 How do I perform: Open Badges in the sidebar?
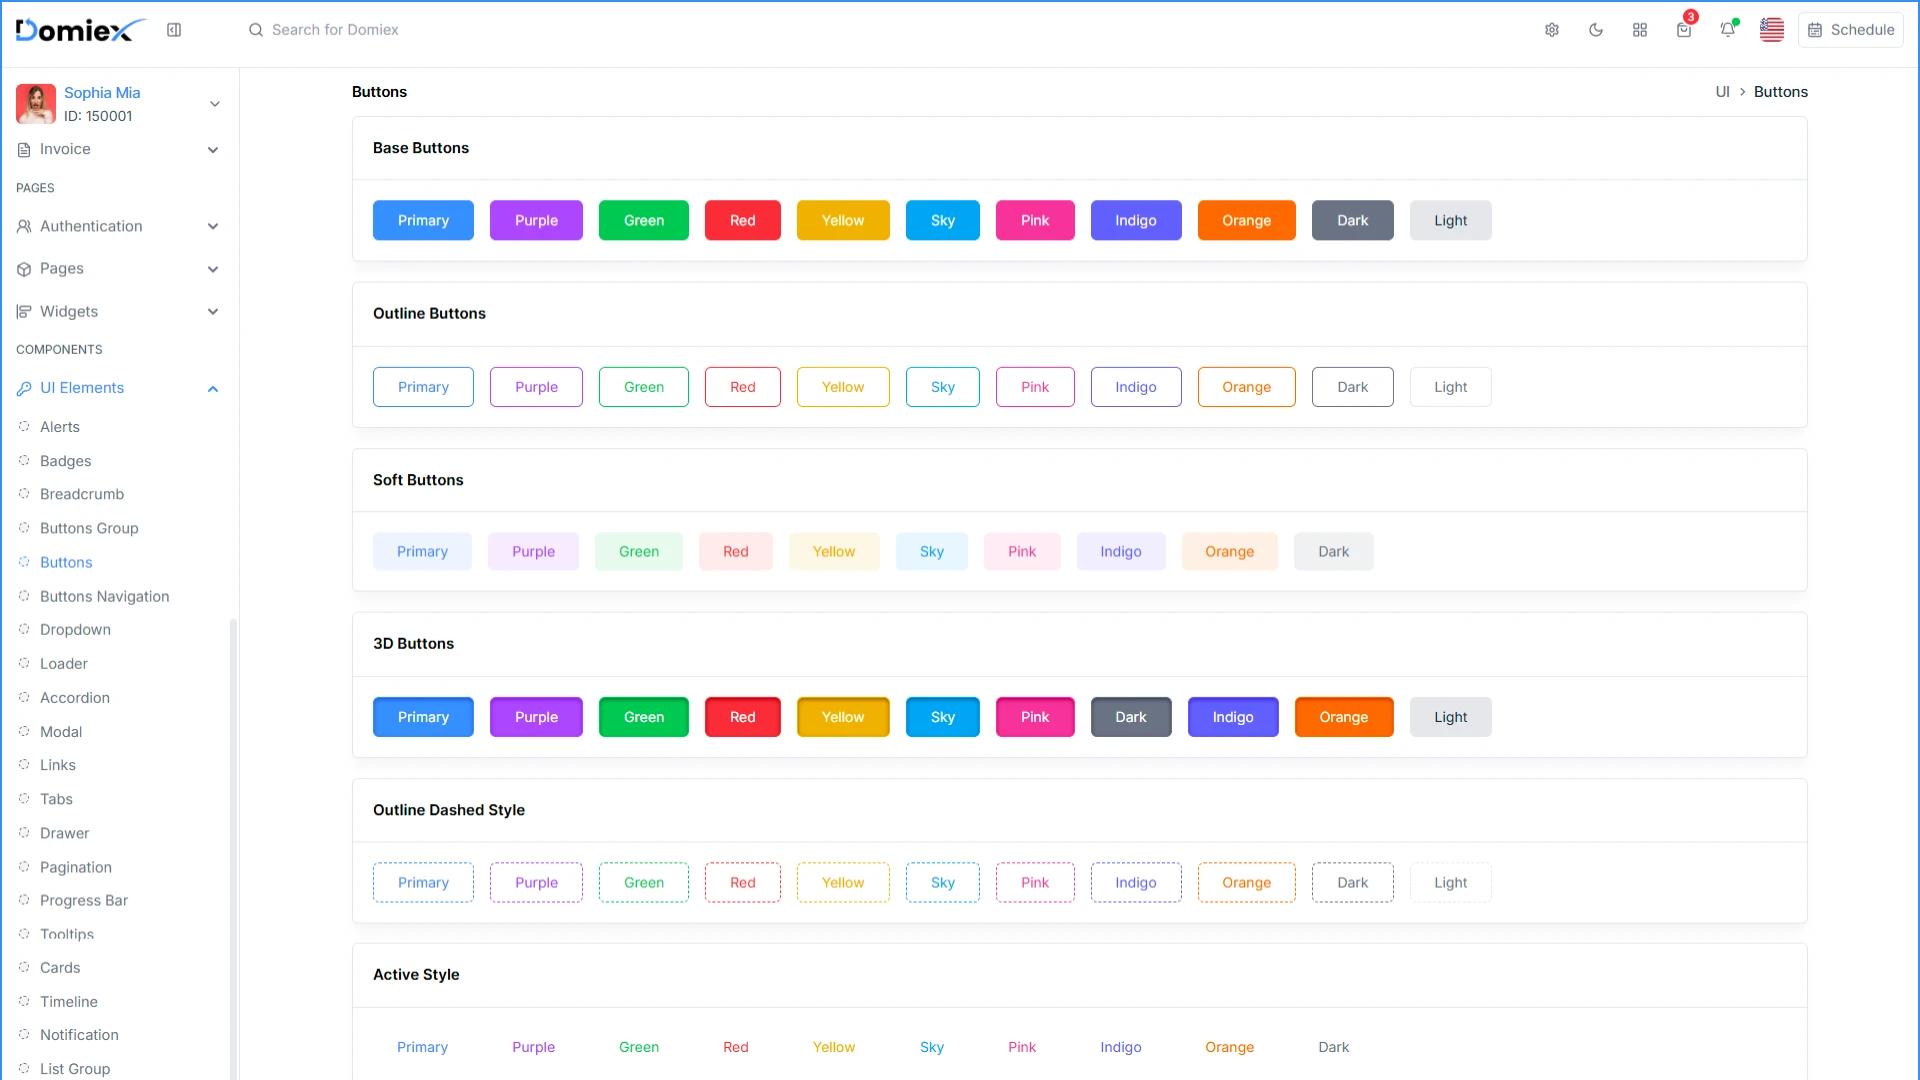(66, 461)
